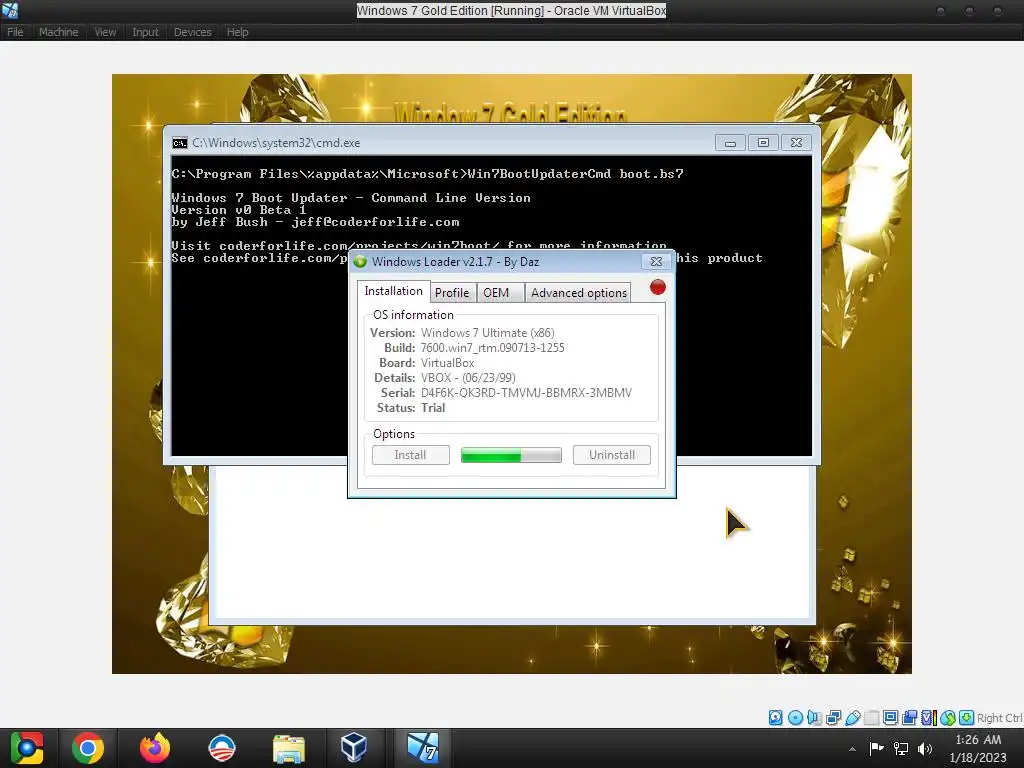Viewport: 1024px width, 768px height.
Task: Click the USB devices status icon
Action: (853, 718)
